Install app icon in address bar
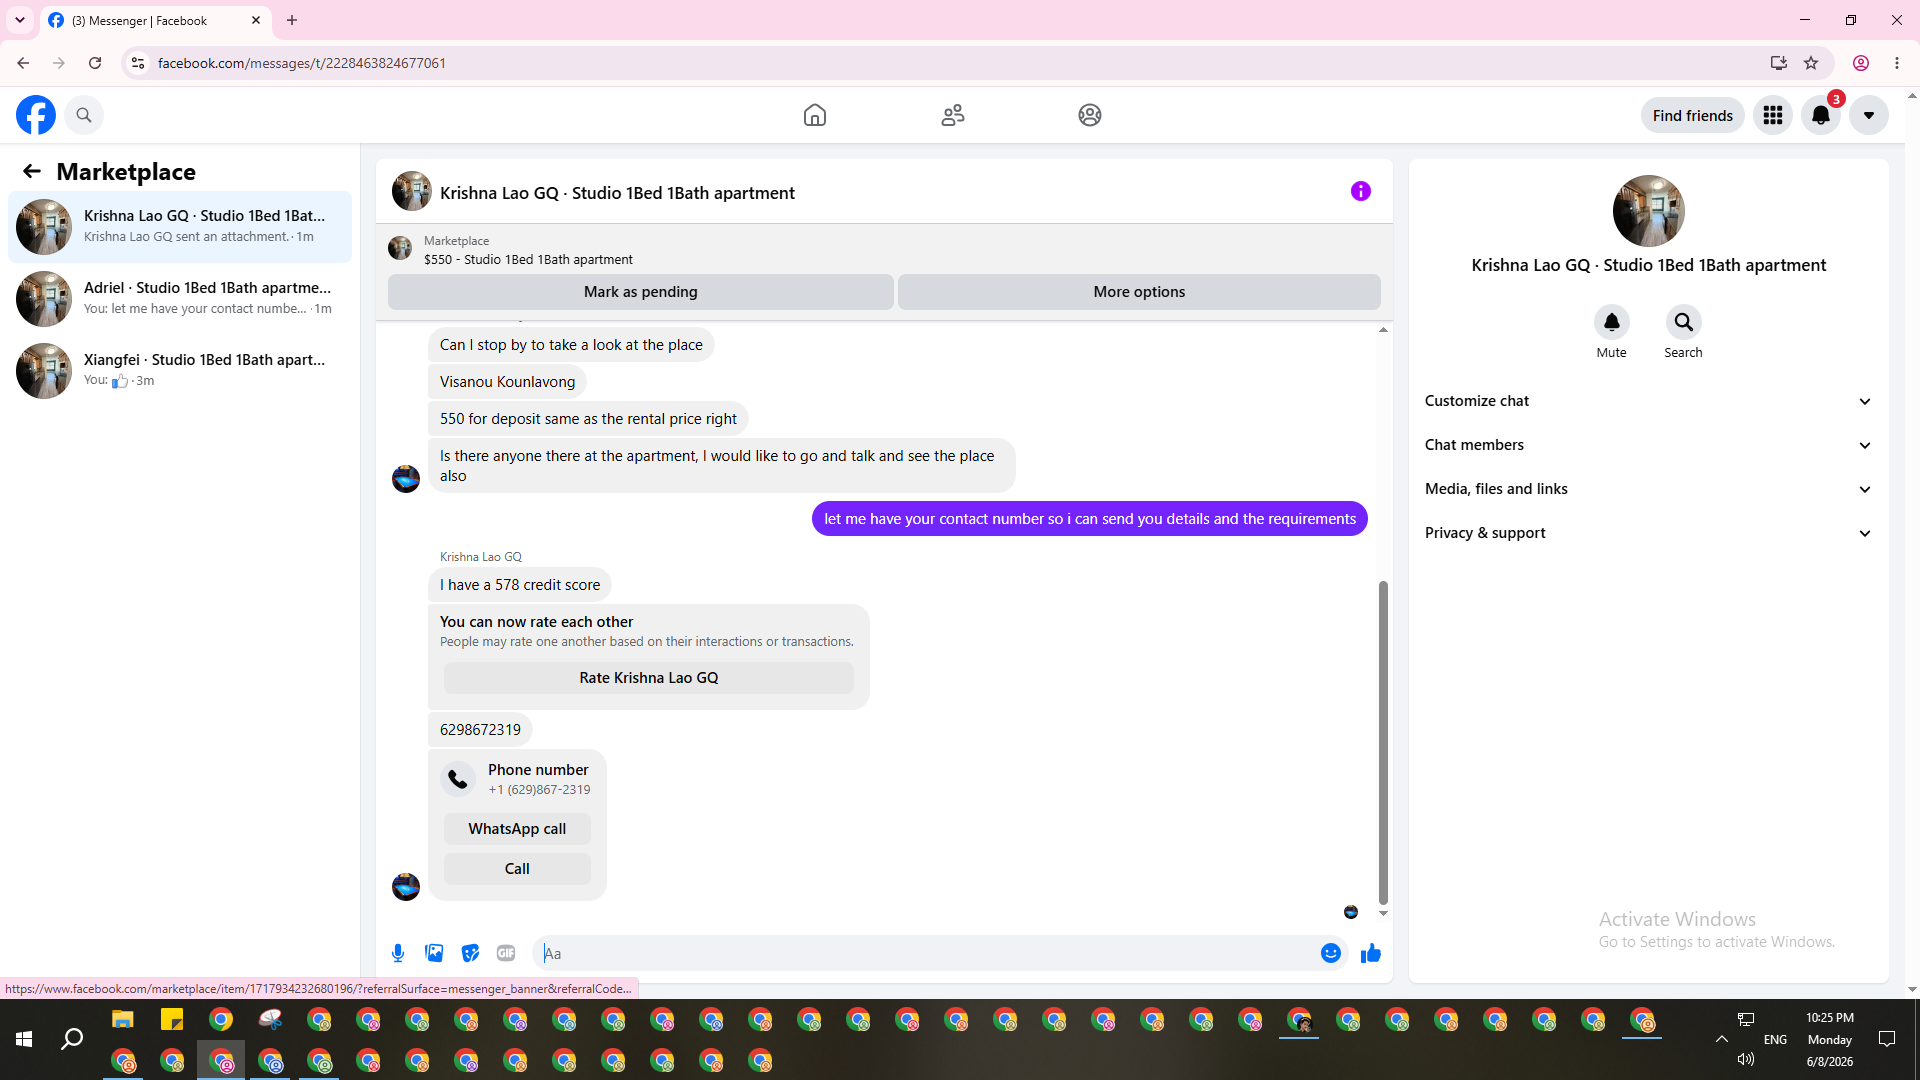This screenshot has width=1920, height=1080. (x=1779, y=63)
